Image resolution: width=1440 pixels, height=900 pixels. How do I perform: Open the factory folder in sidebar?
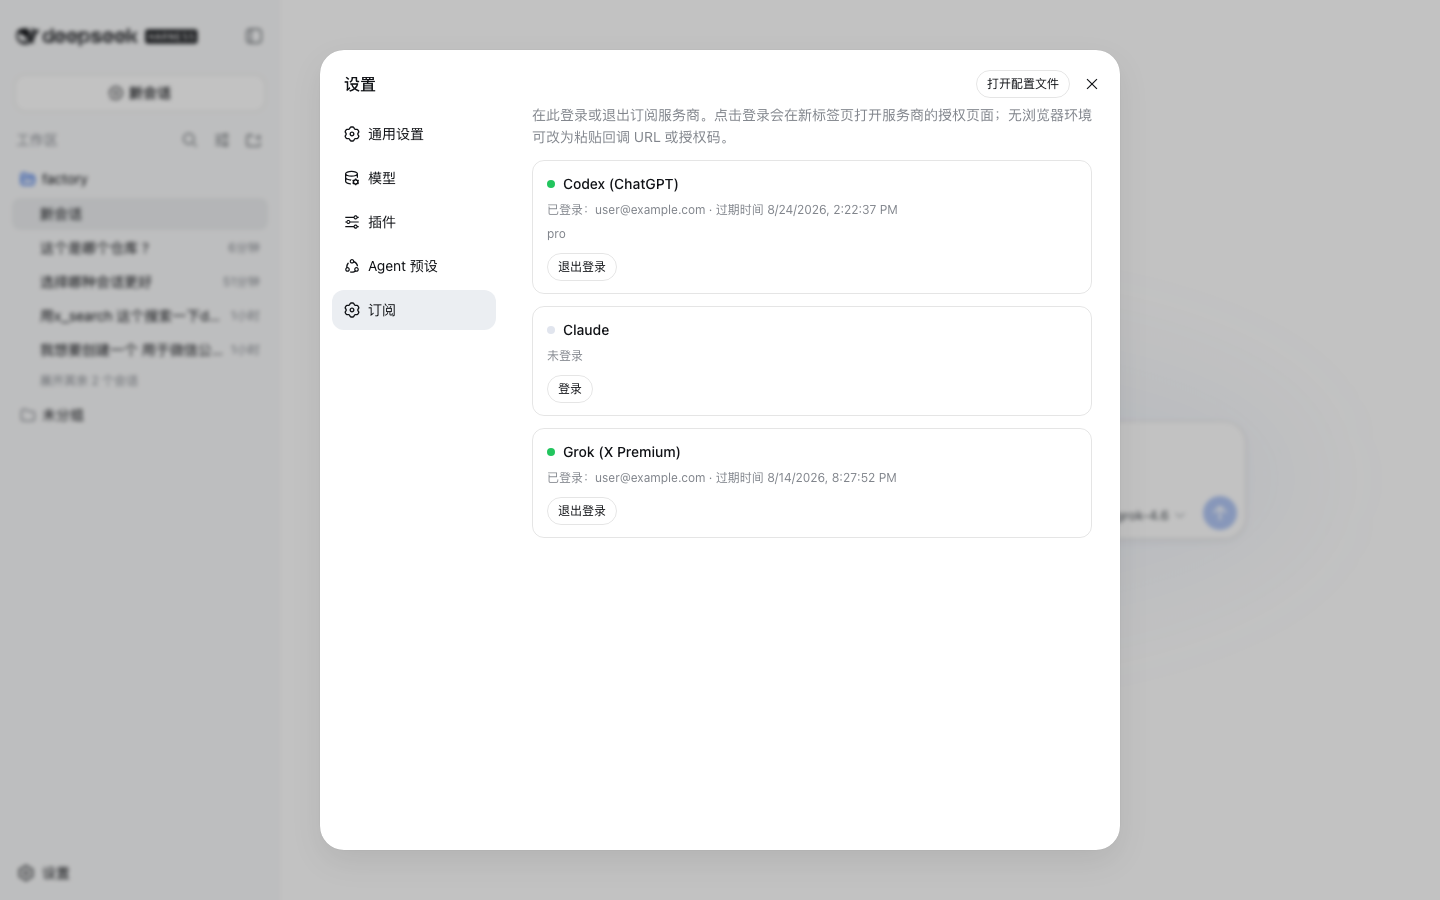[140, 179]
